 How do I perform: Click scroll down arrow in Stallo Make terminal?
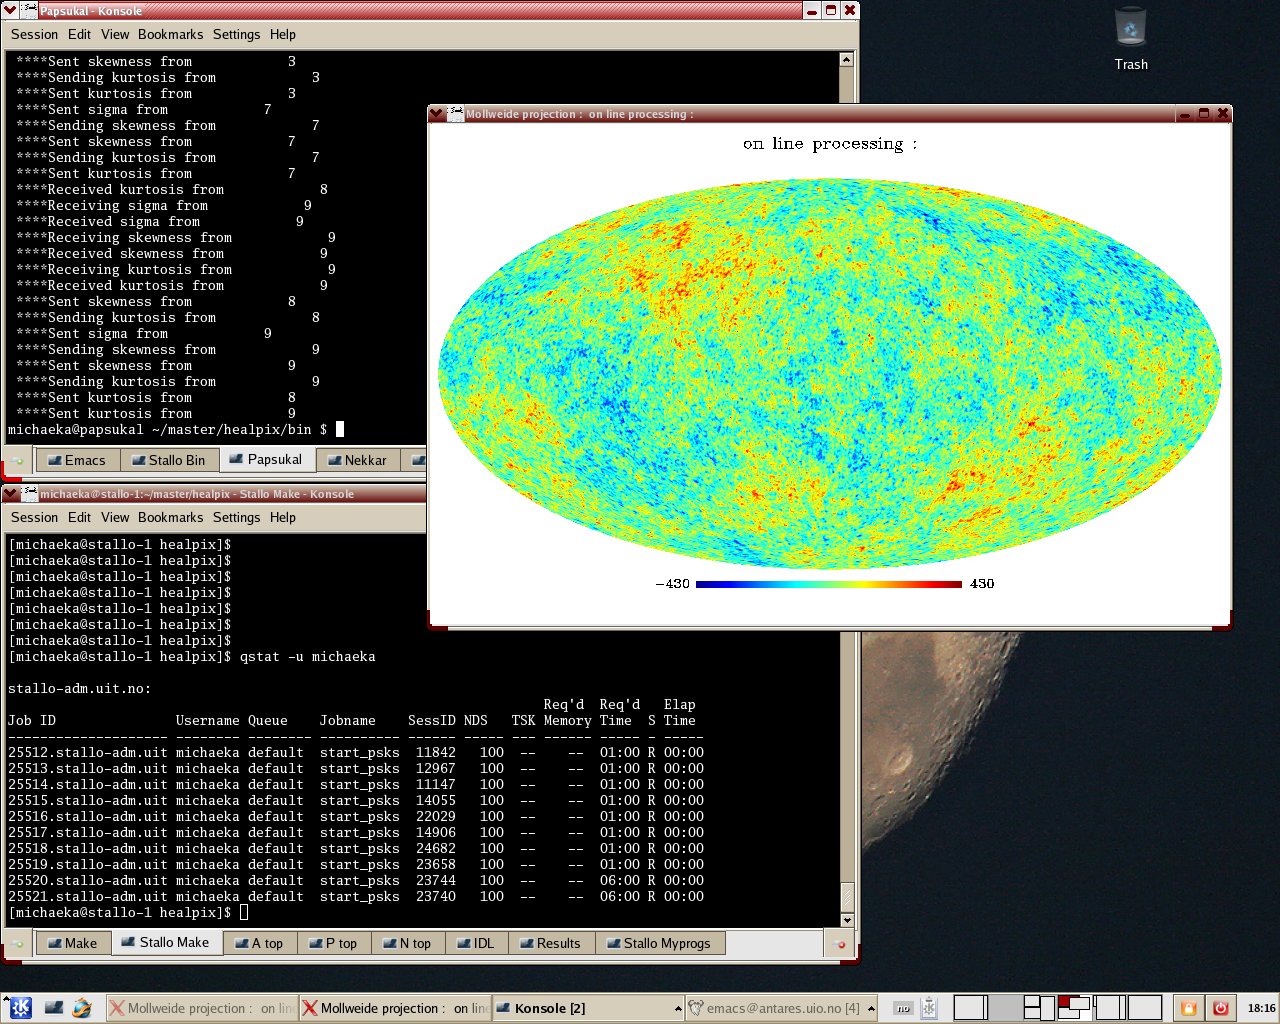(847, 920)
